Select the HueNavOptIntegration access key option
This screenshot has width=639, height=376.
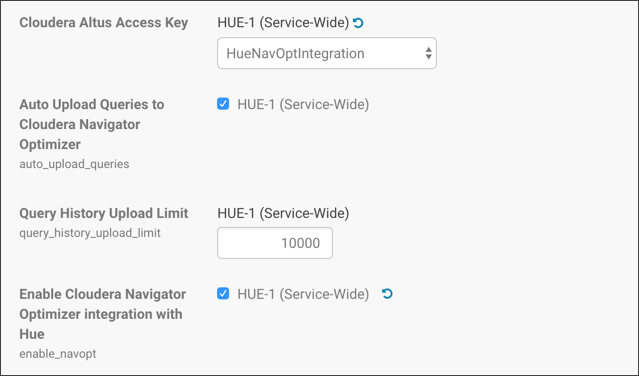click(x=295, y=53)
